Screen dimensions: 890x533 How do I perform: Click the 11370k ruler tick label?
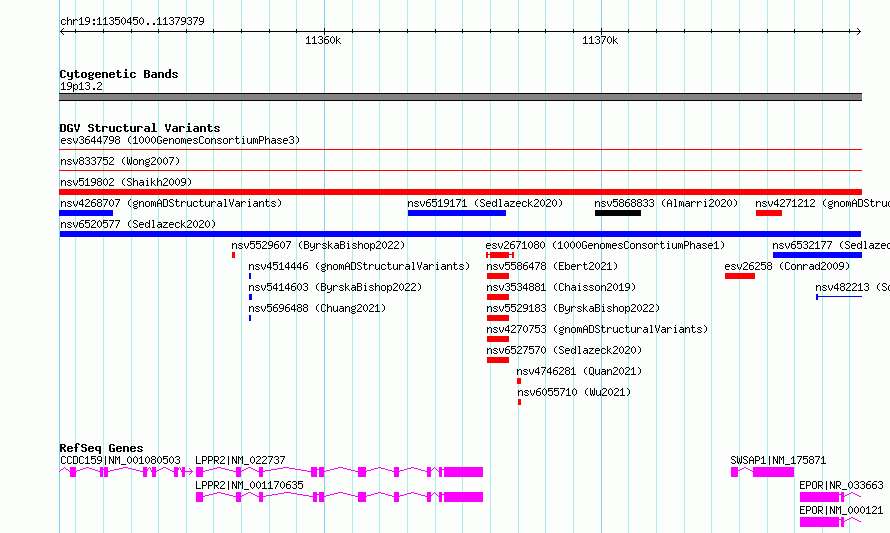pos(600,40)
